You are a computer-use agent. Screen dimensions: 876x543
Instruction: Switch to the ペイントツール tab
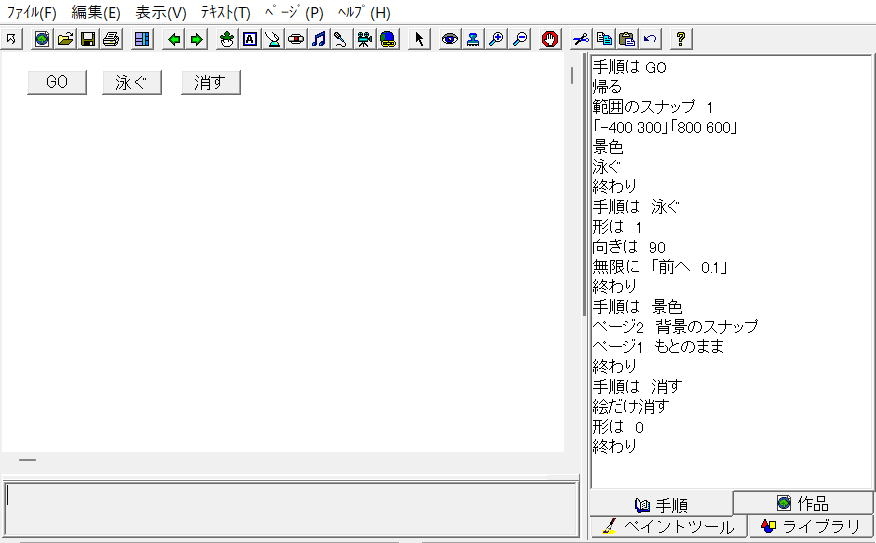(668, 526)
